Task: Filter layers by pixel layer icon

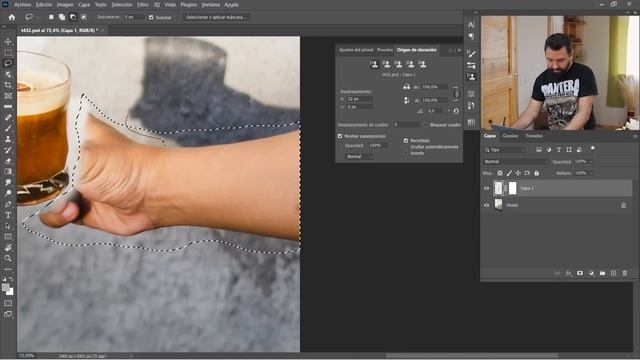Action: pyautogui.click(x=539, y=150)
